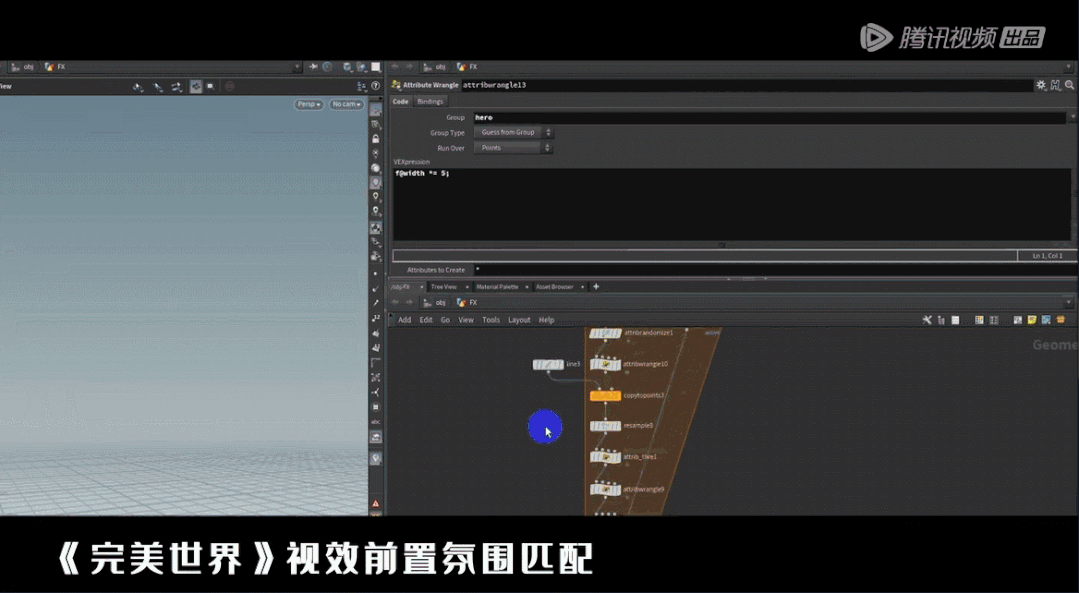1079x593 pixels.
Task: Toggle the highlighted light-bulb display option
Action: (376, 183)
